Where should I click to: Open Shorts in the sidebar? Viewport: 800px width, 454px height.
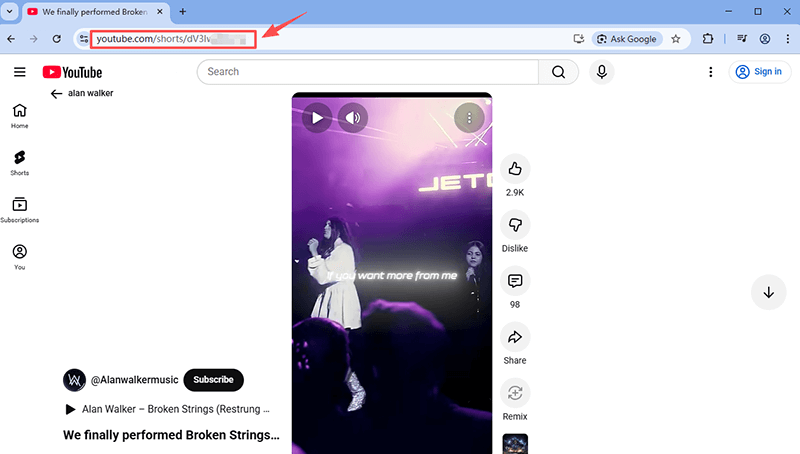pyautogui.click(x=19, y=163)
